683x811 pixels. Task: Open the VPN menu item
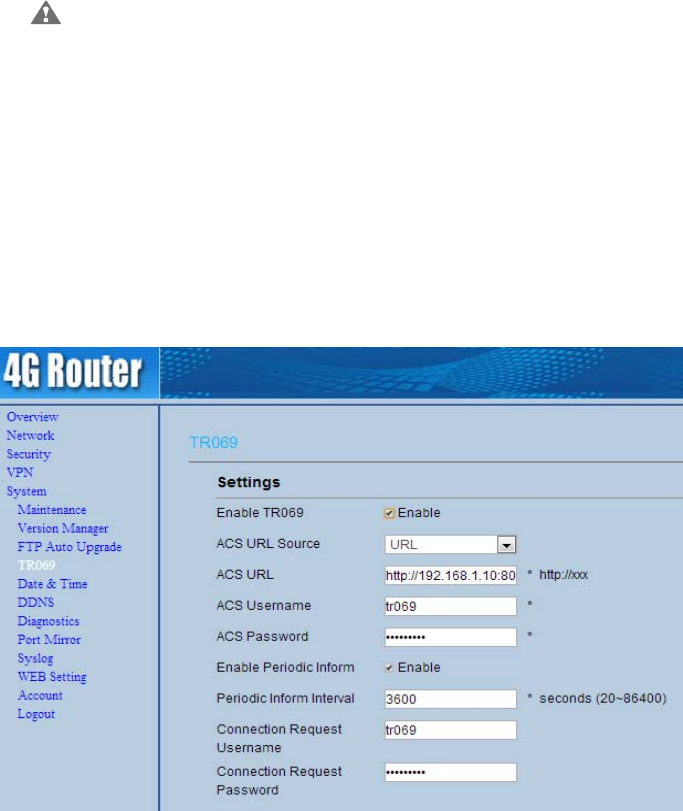(20, 473)
